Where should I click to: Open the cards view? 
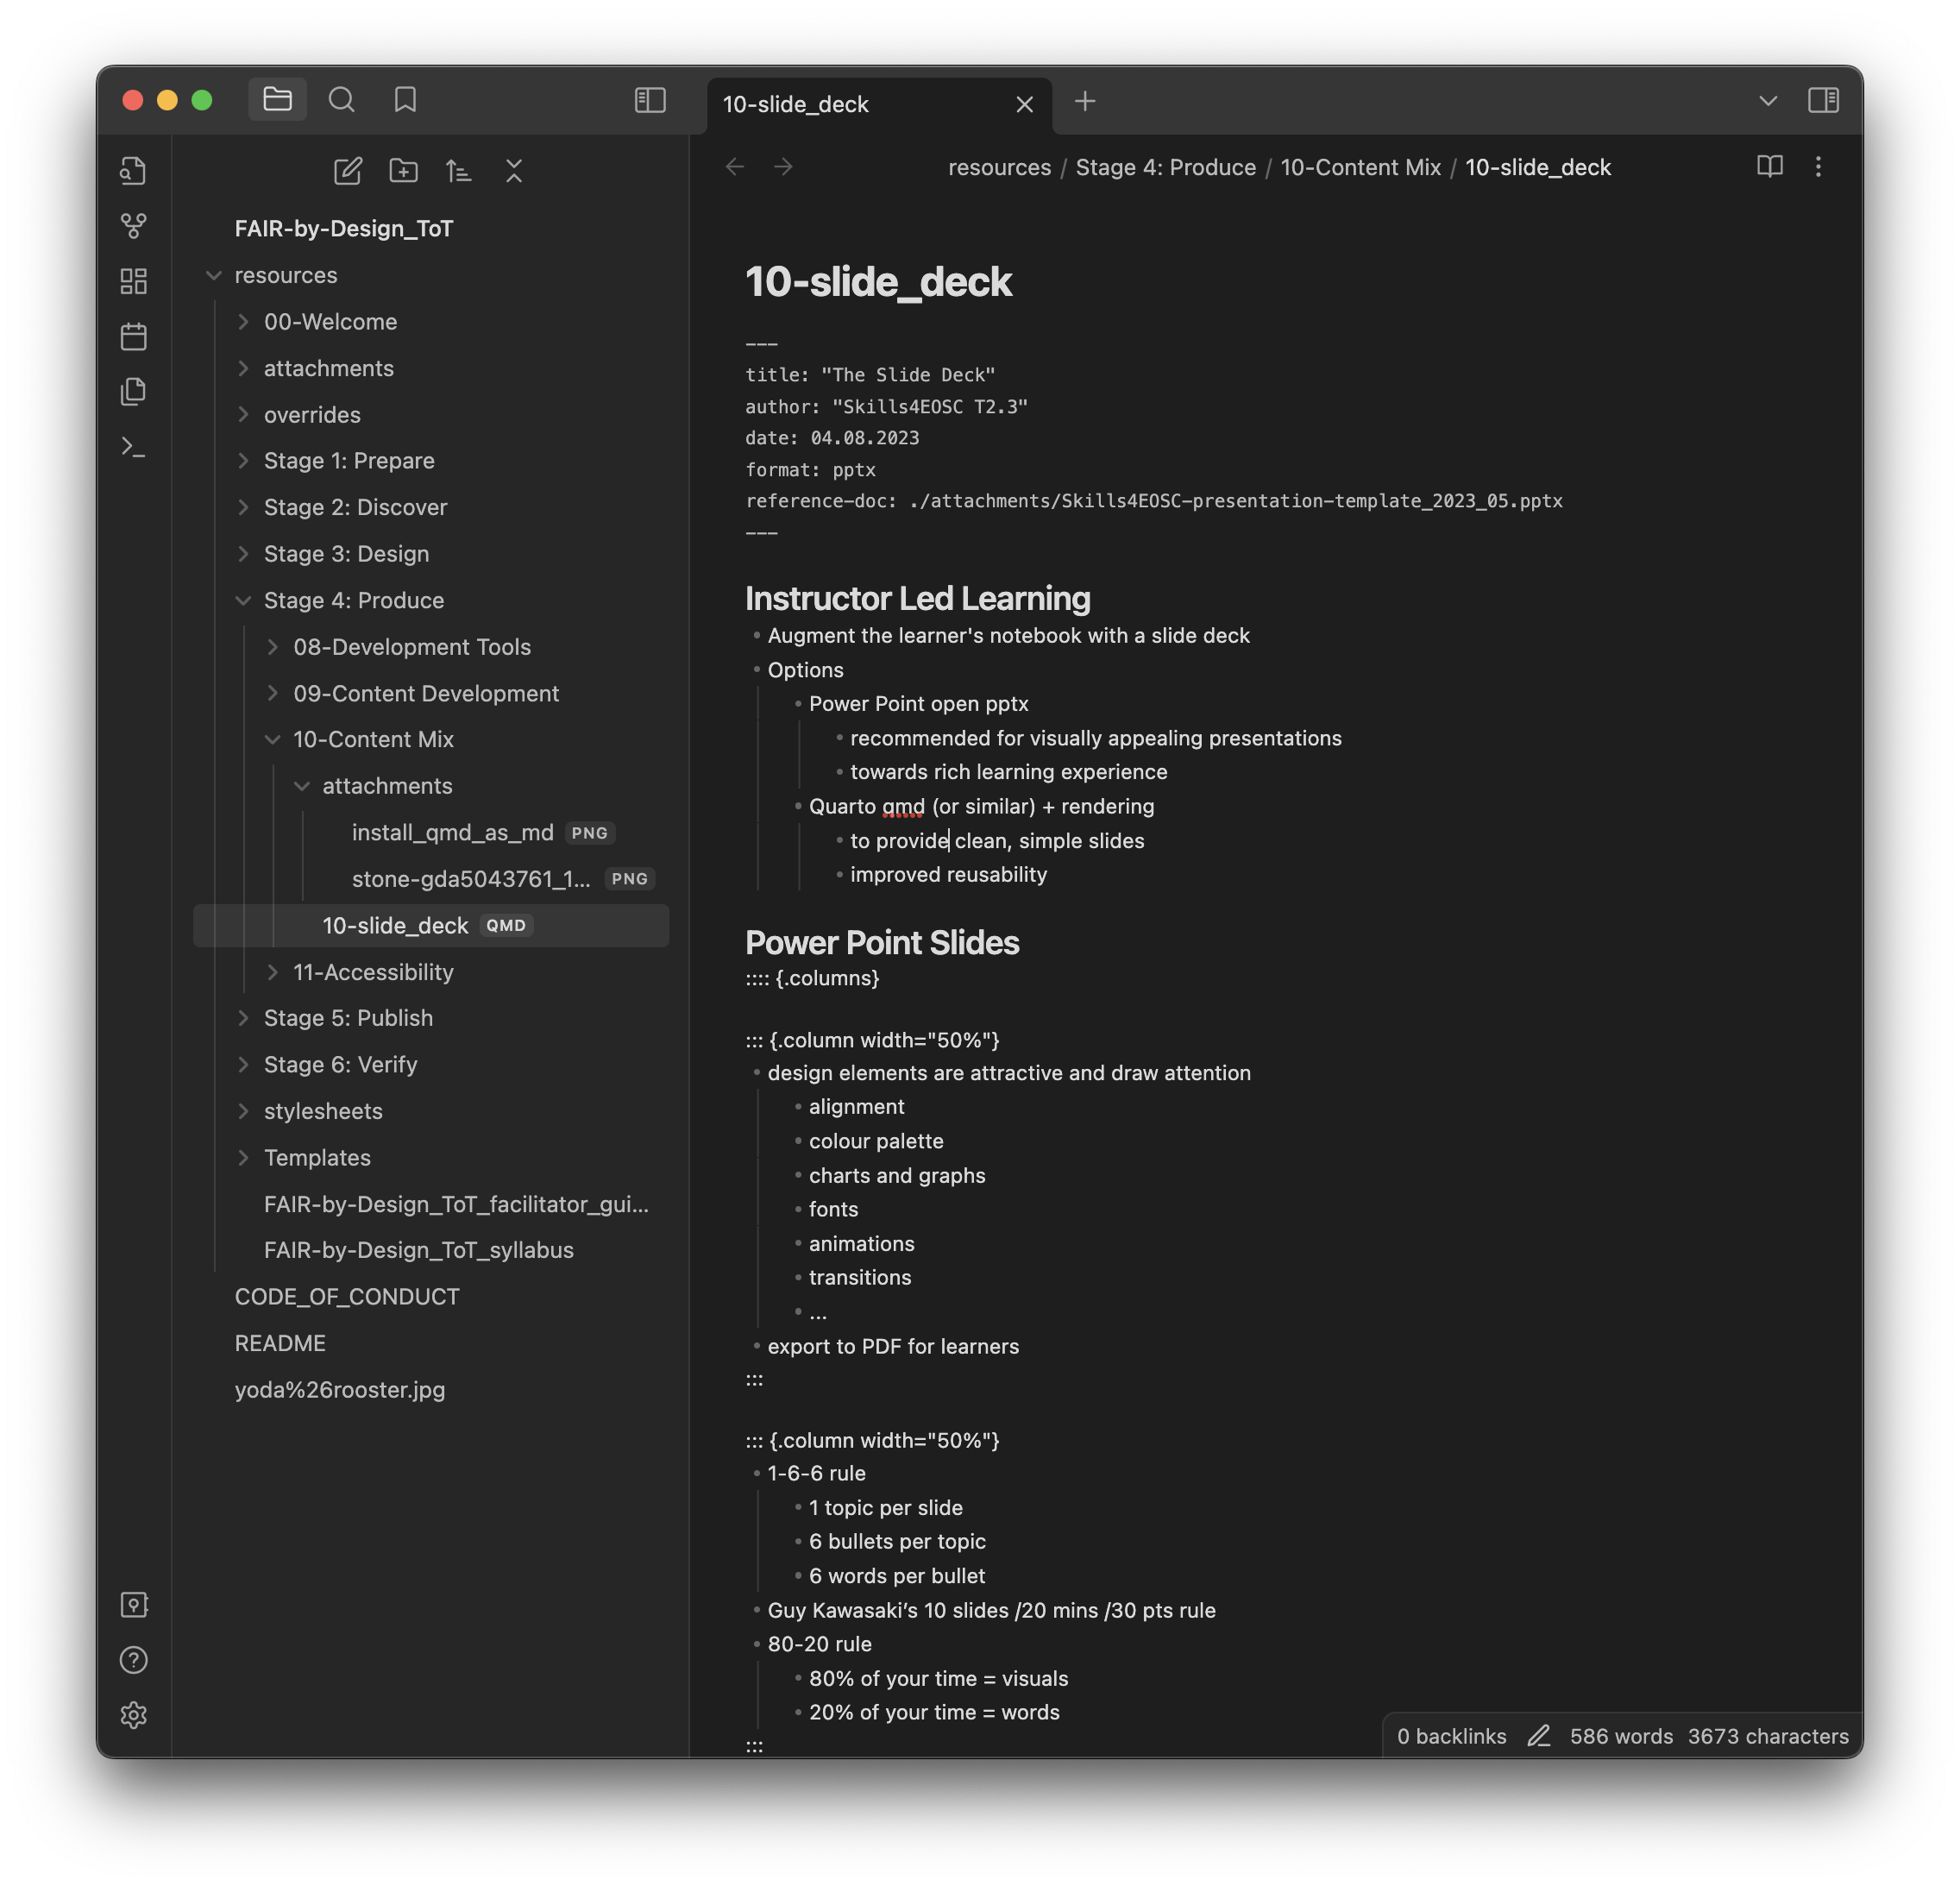[134, 281]
